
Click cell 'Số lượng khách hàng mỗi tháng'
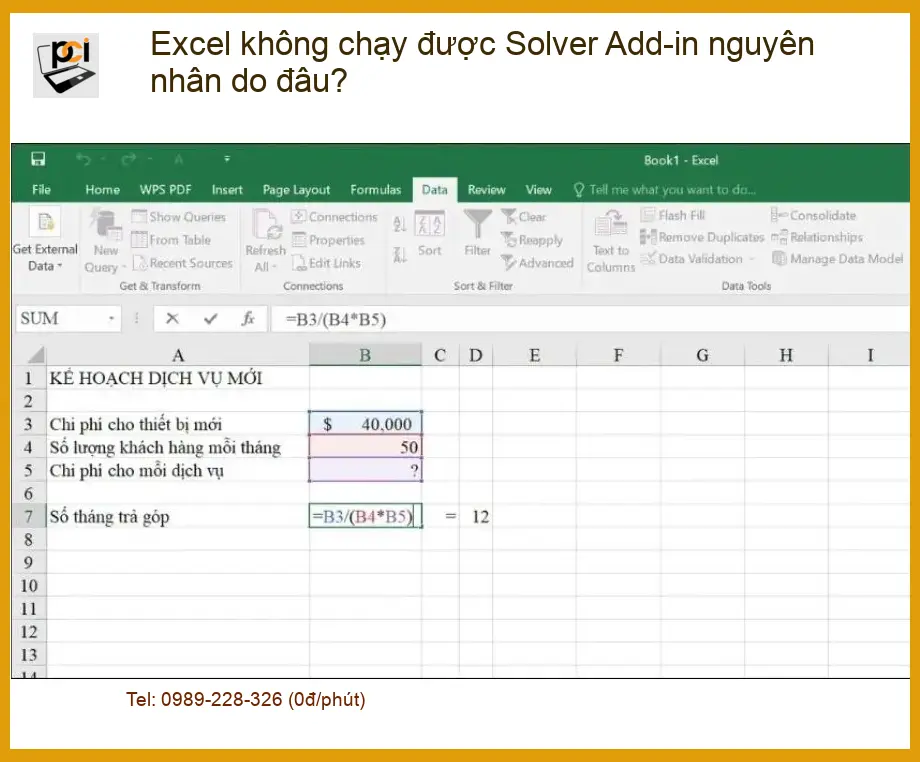coord(178,447)
